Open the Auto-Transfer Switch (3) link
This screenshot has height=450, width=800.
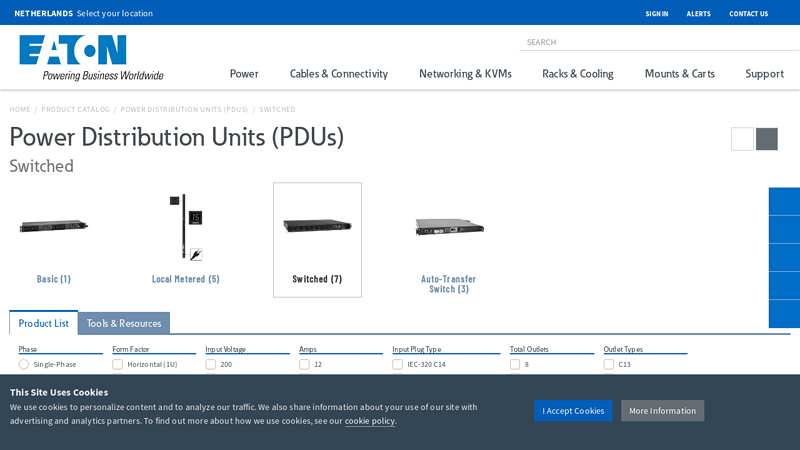tap(448, 284)
